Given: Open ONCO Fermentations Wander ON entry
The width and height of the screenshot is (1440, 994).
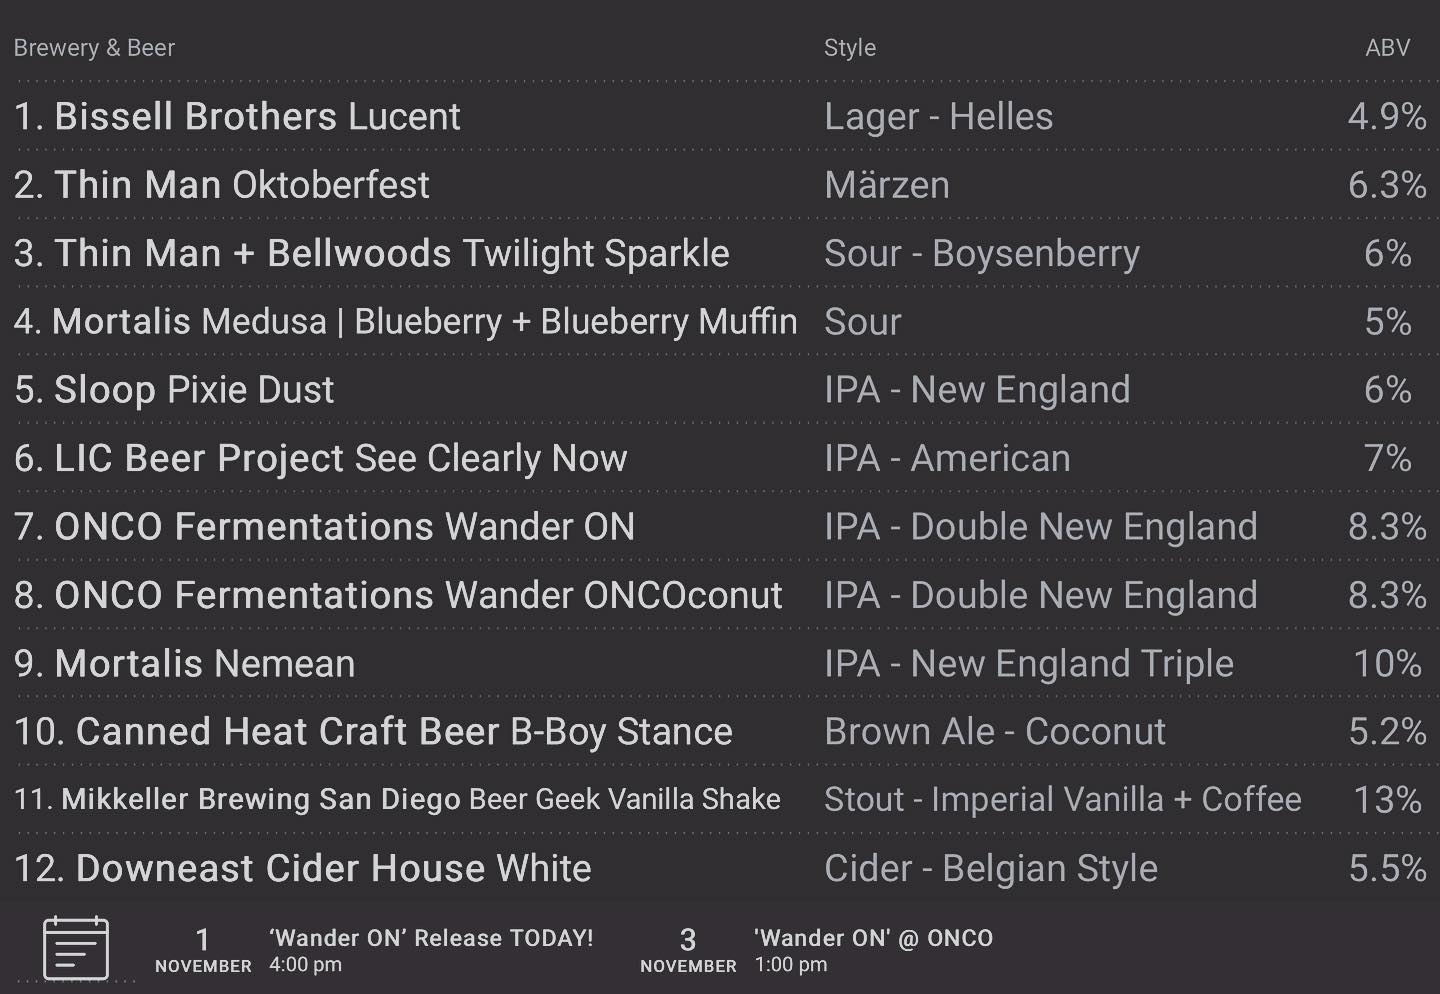Looking at the screenshot, I should pos(720,527).
